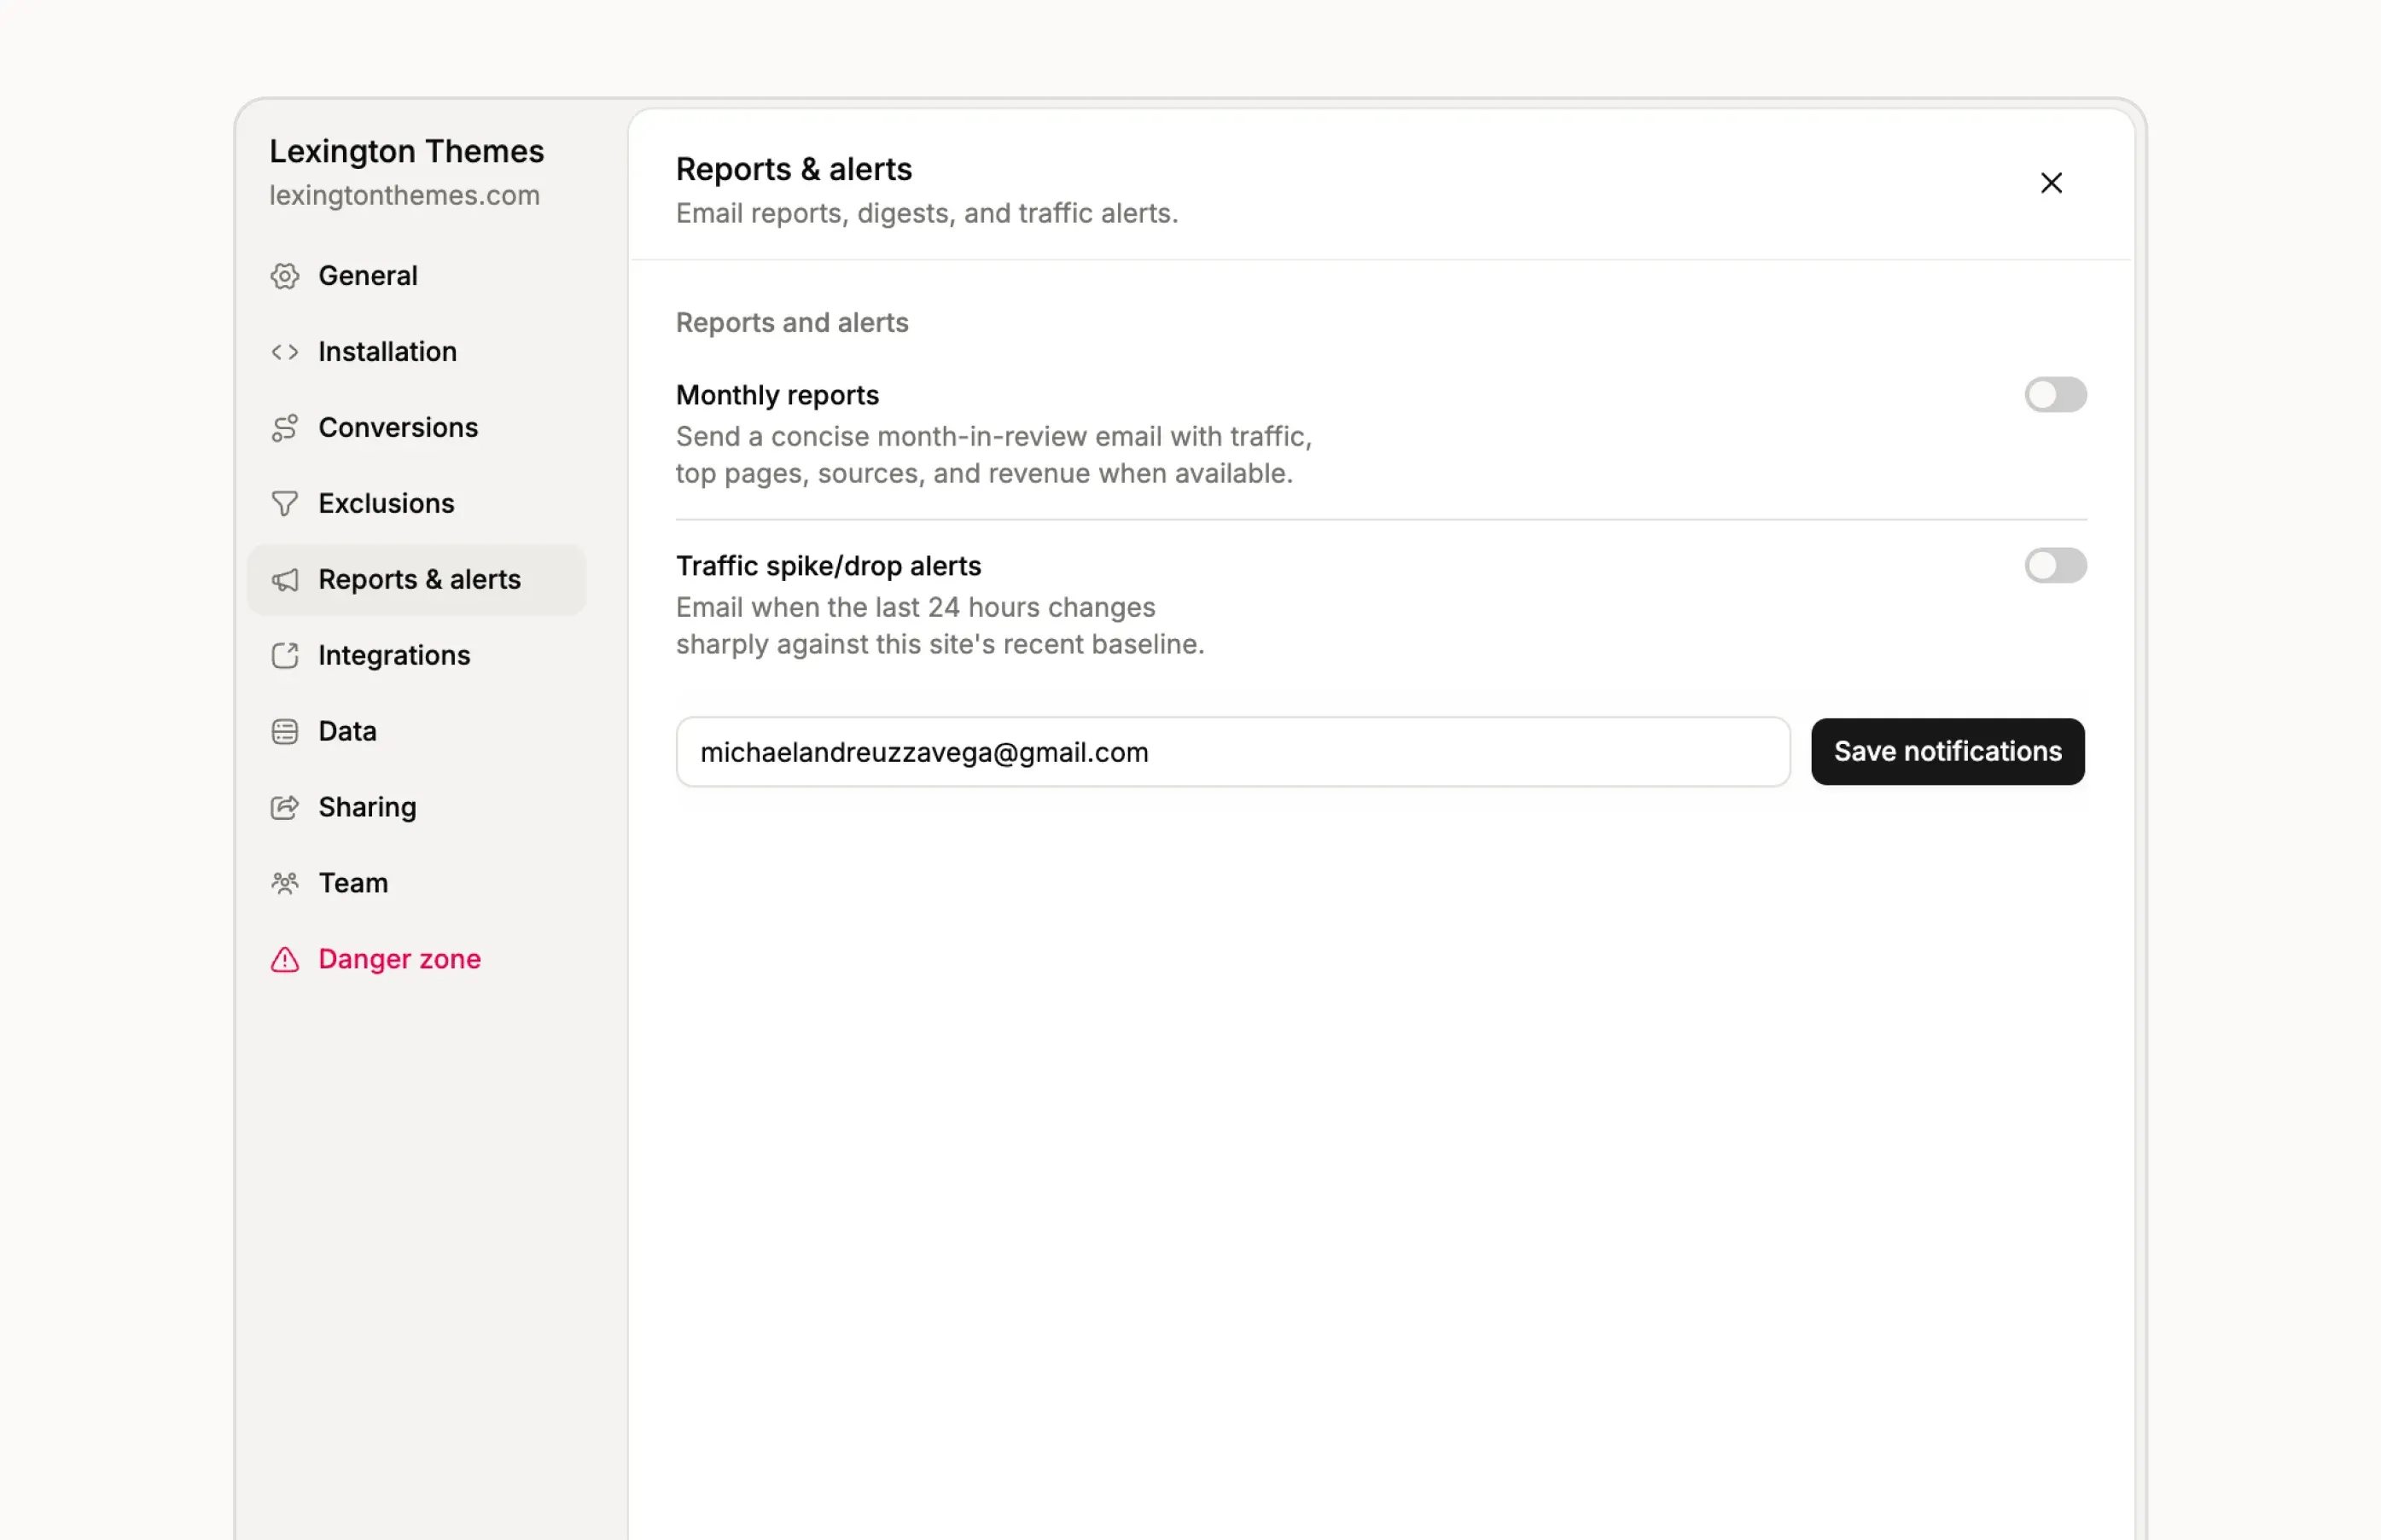
Task: Enable the Monthly reports toggle
Action: (2055, 395)
